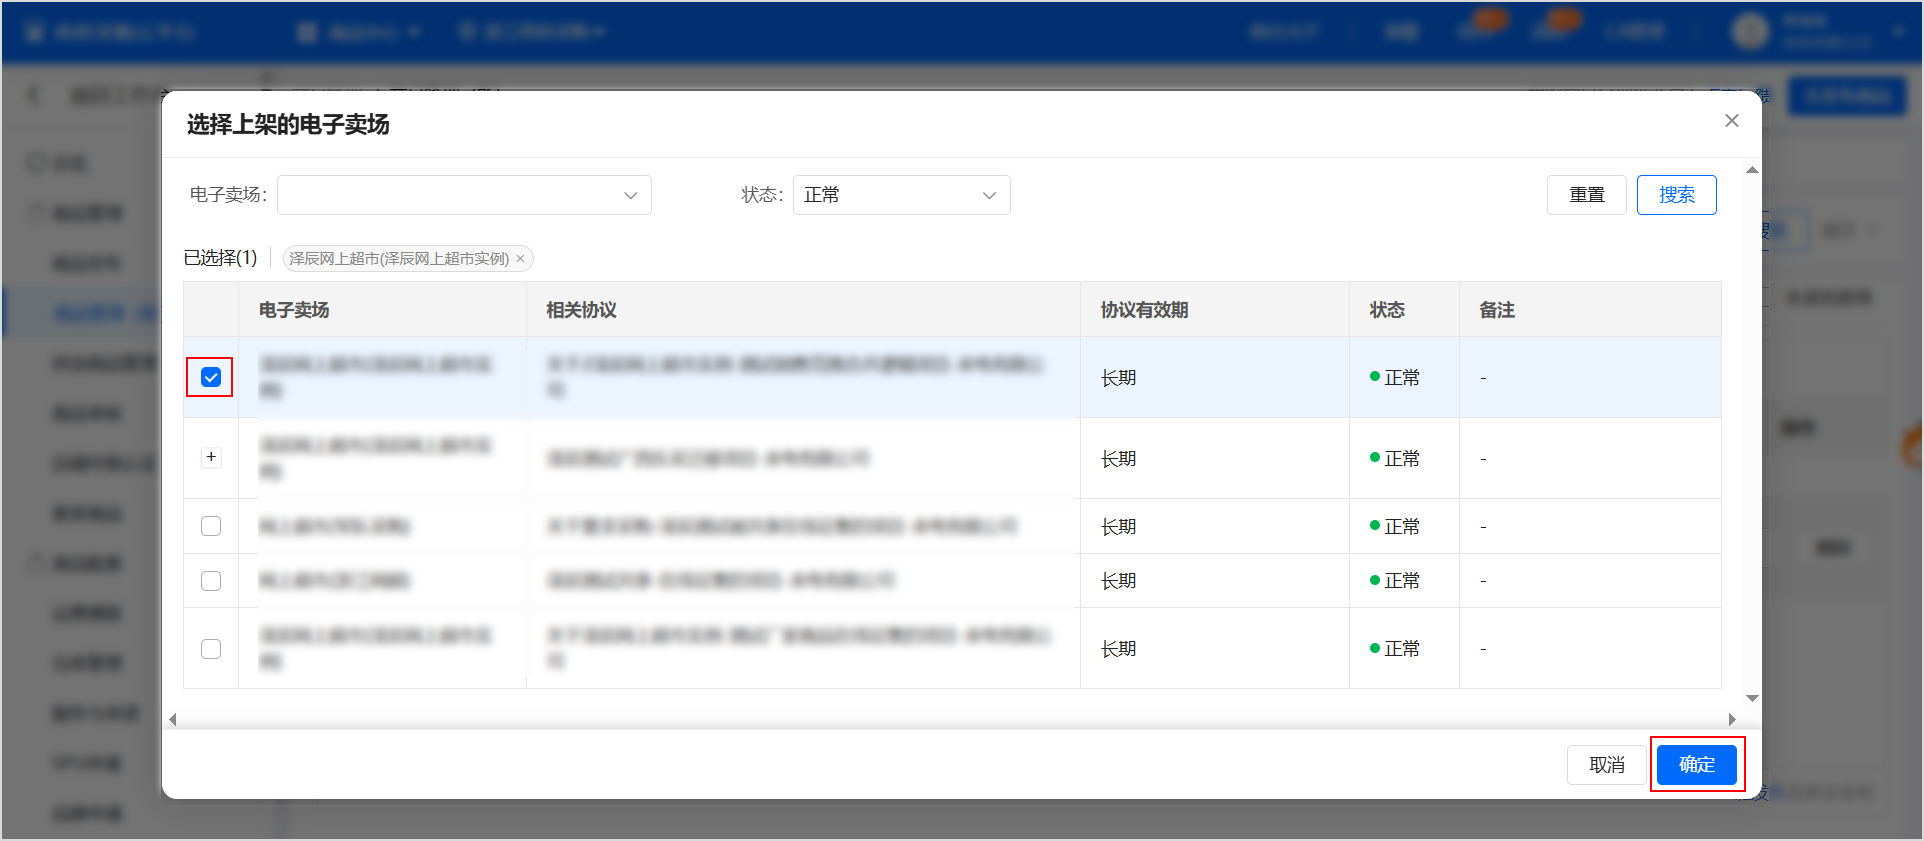Viewport: 1924px width, 841px height.
Task: Click the 电子卖场 column header
Action: point(294,310)
